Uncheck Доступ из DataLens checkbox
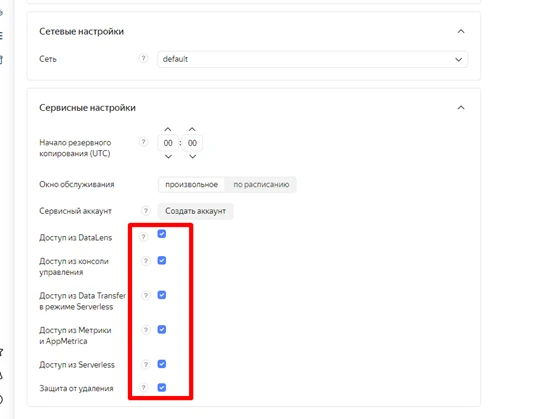The width and height of the screenshot is (555, 419). (x=162, y=234)
